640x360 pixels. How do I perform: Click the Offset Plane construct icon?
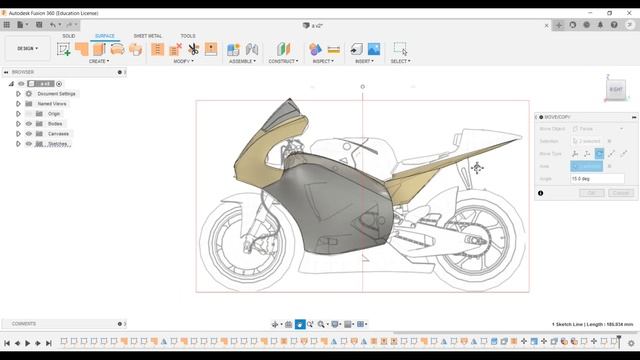tap(283, 49)
